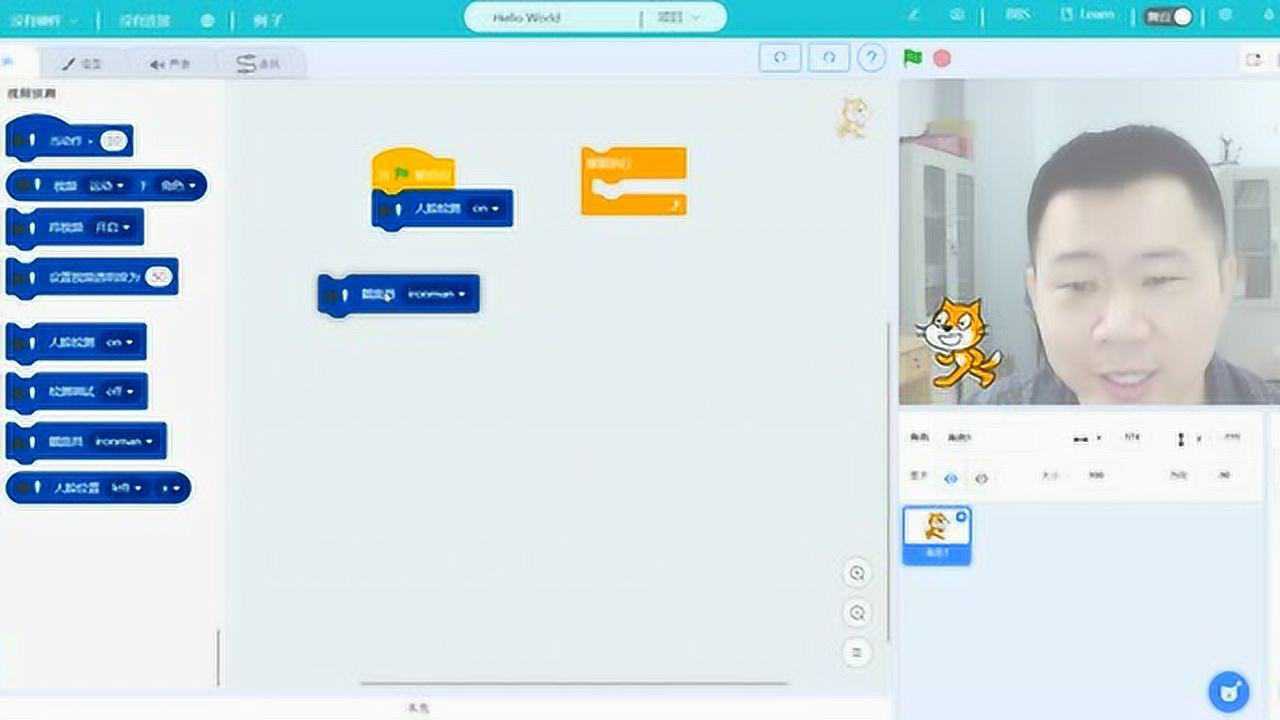Open the settings gear in top bar
1280x720 pixels.
tap(1226, 17)
